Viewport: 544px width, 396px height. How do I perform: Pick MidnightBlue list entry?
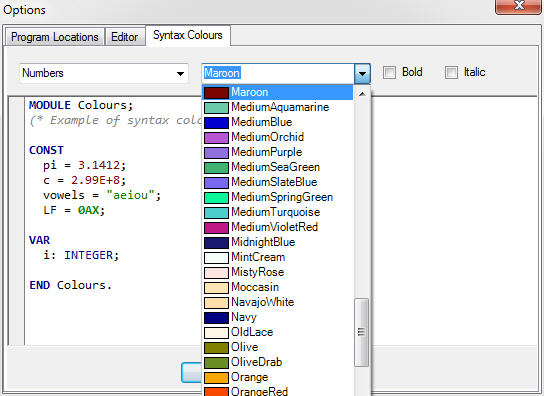click(278, 242)
